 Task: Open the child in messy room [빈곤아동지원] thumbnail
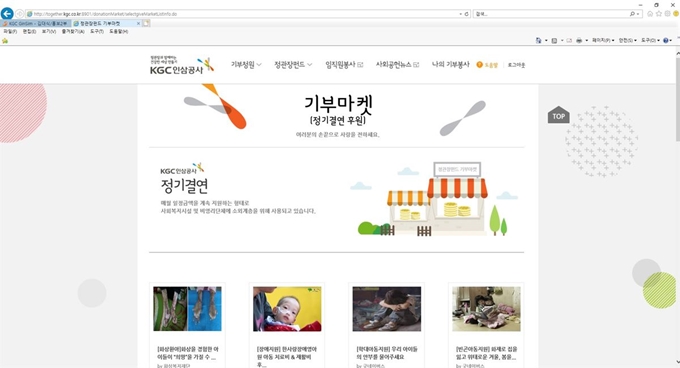486,309
